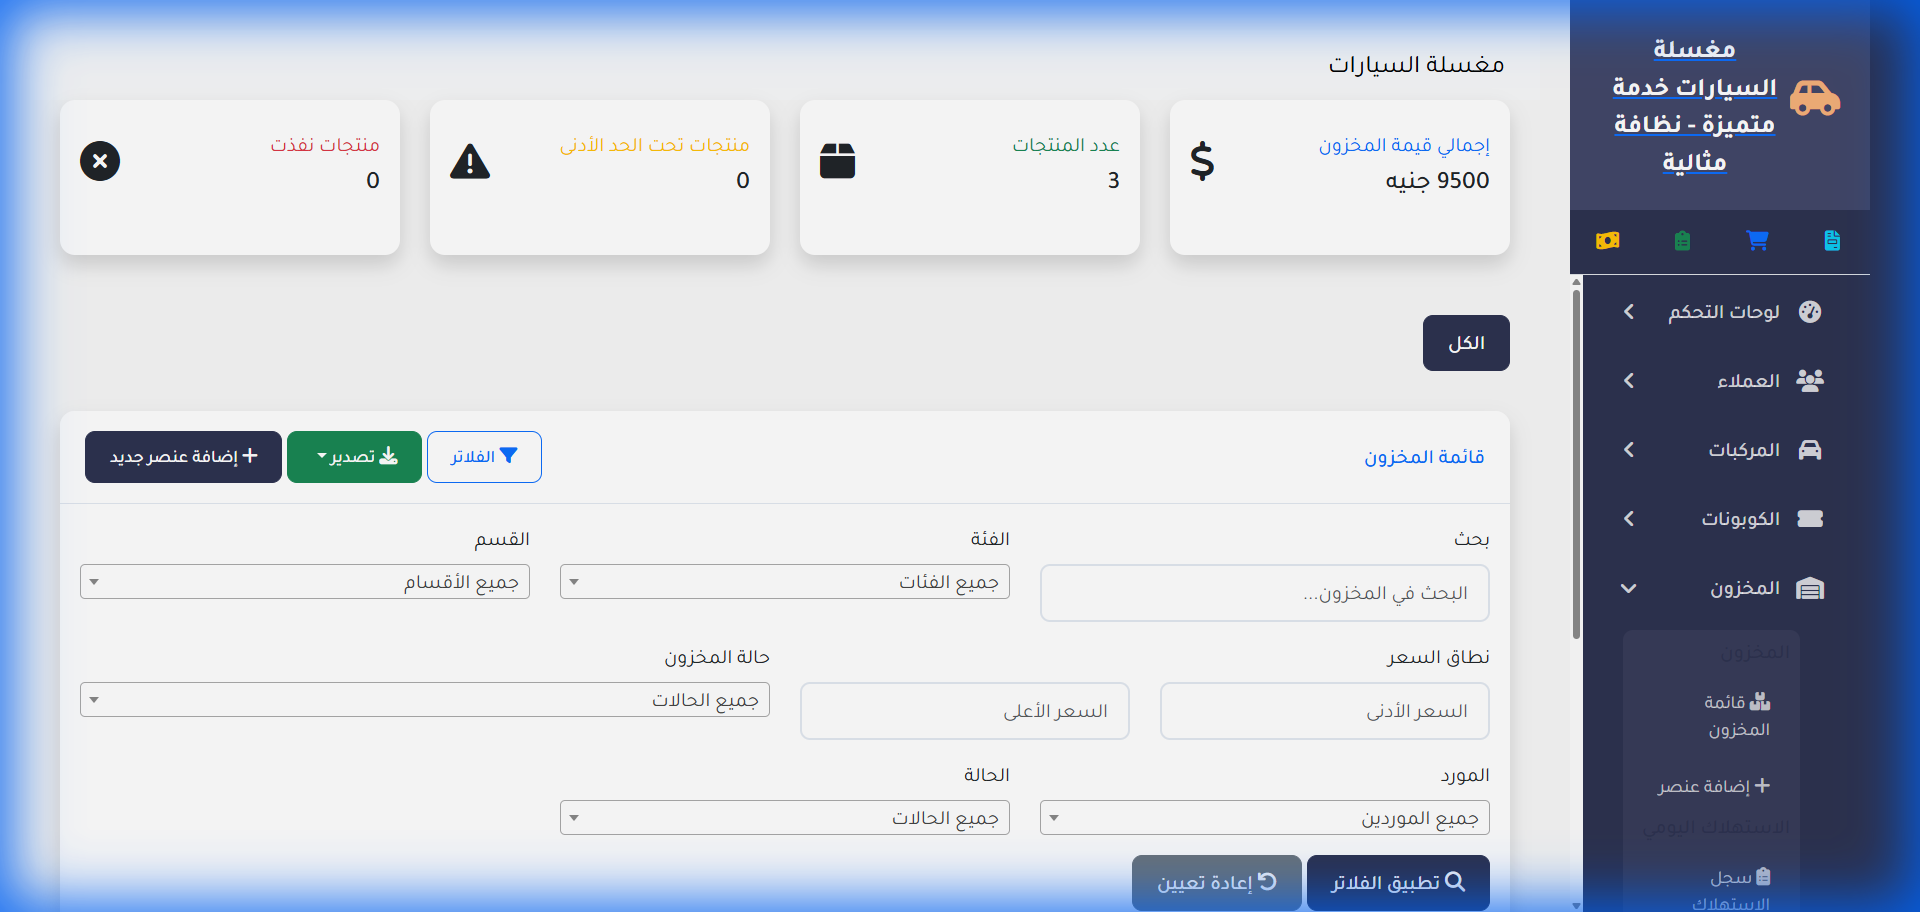Click تطبيق الفلاتر apply button

pos(1398,883)
